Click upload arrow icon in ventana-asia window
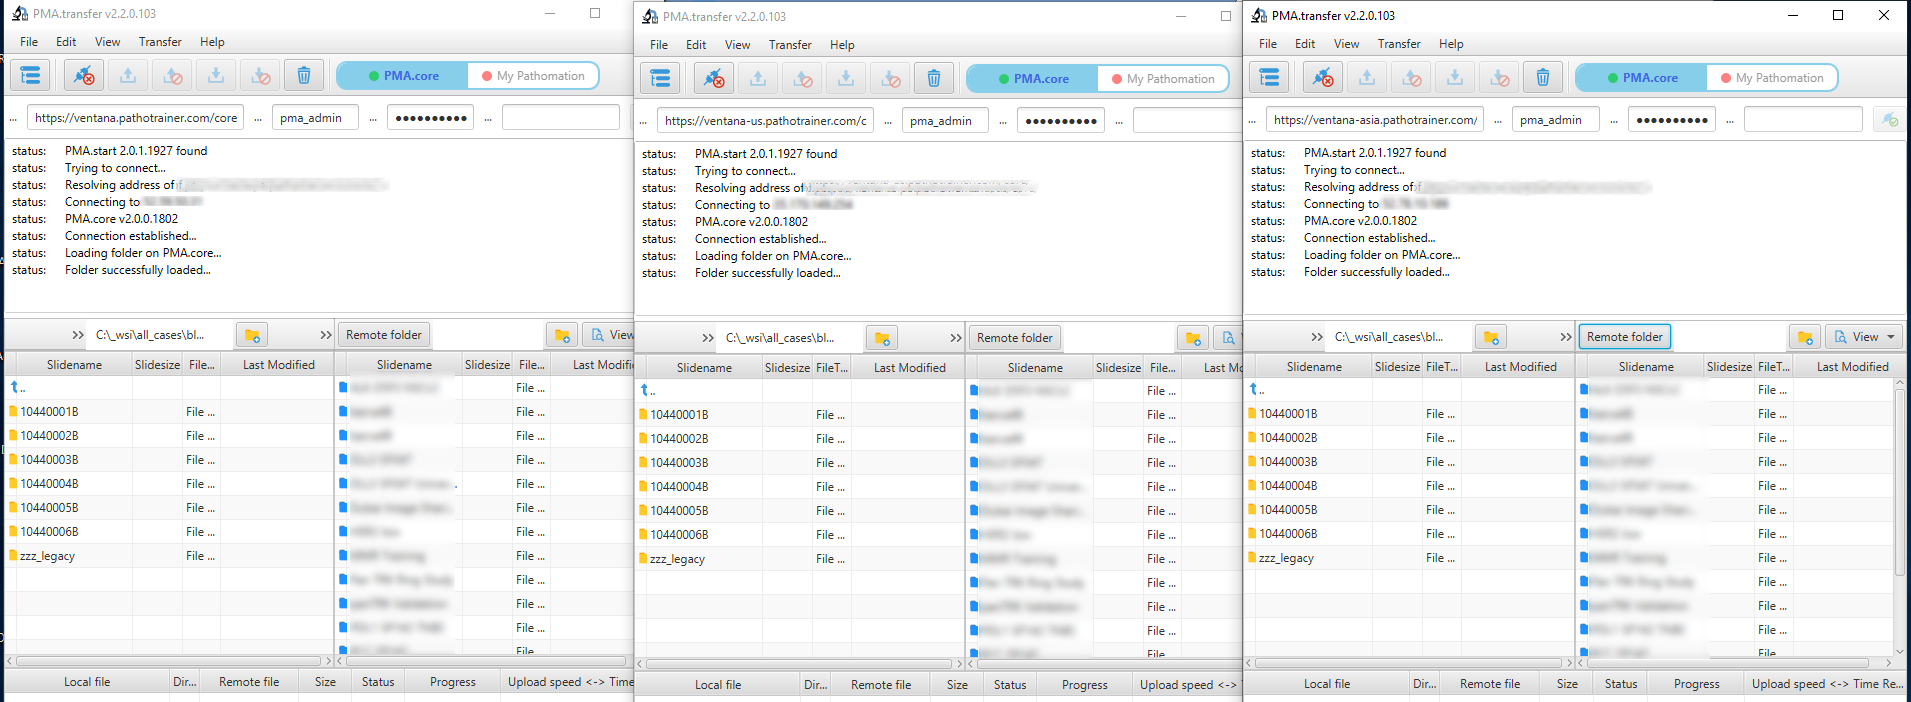The image size is (1911, 702). 1366,78
